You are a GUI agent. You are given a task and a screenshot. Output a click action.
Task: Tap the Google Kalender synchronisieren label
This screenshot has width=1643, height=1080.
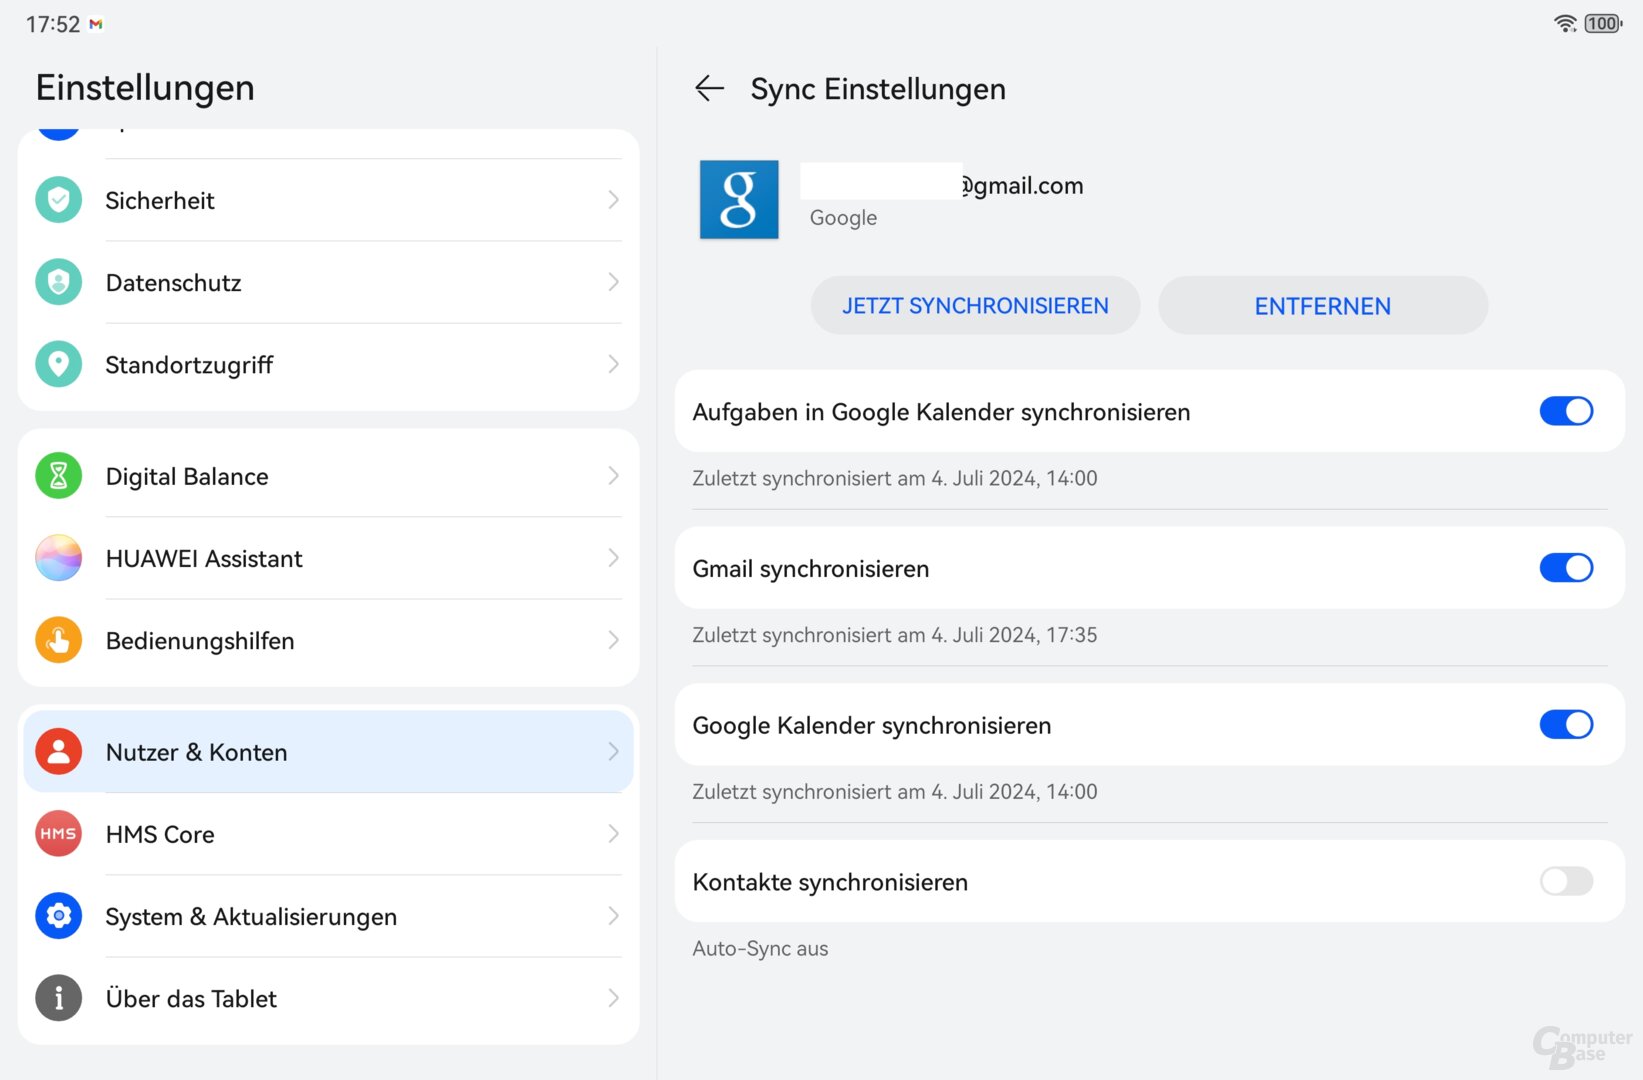[x=872, y=726]
